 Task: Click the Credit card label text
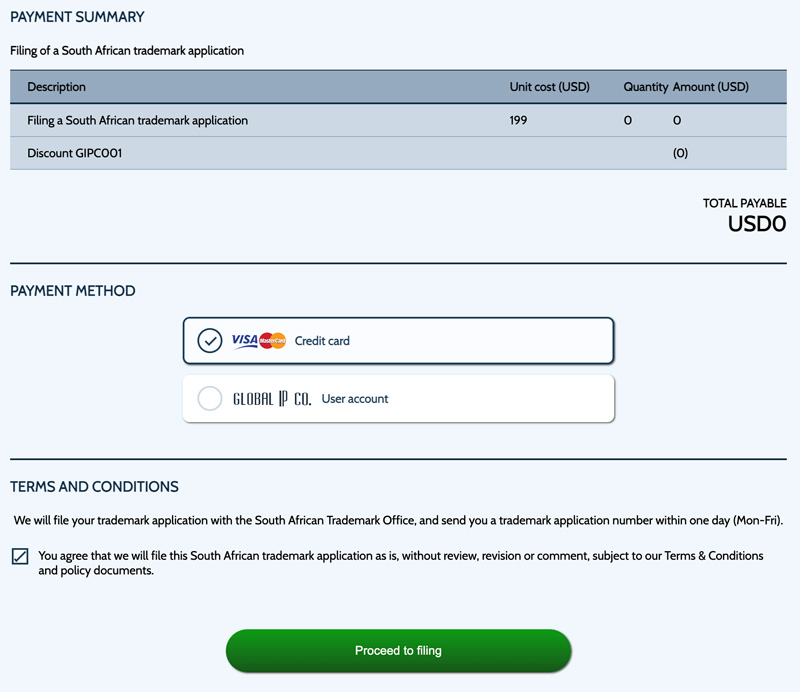322,341
